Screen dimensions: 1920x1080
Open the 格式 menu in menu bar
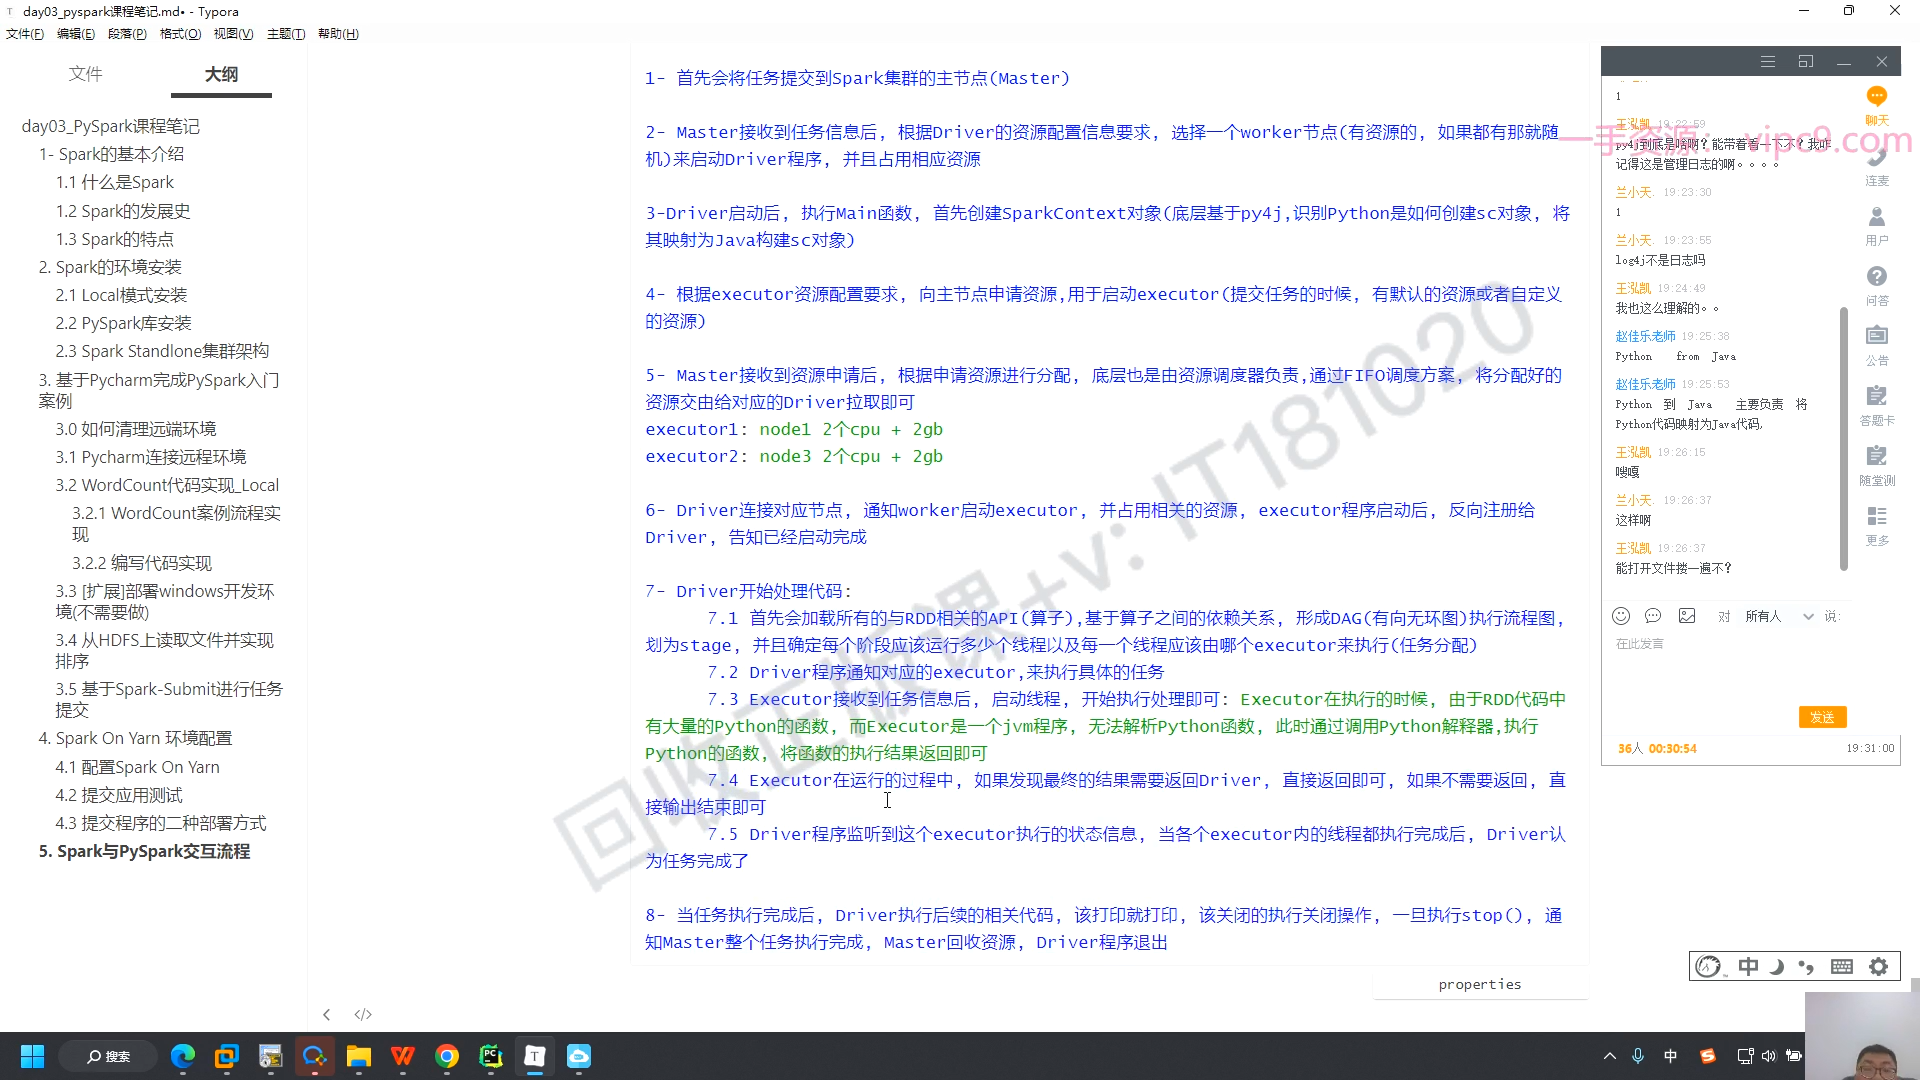click(180, 34)
